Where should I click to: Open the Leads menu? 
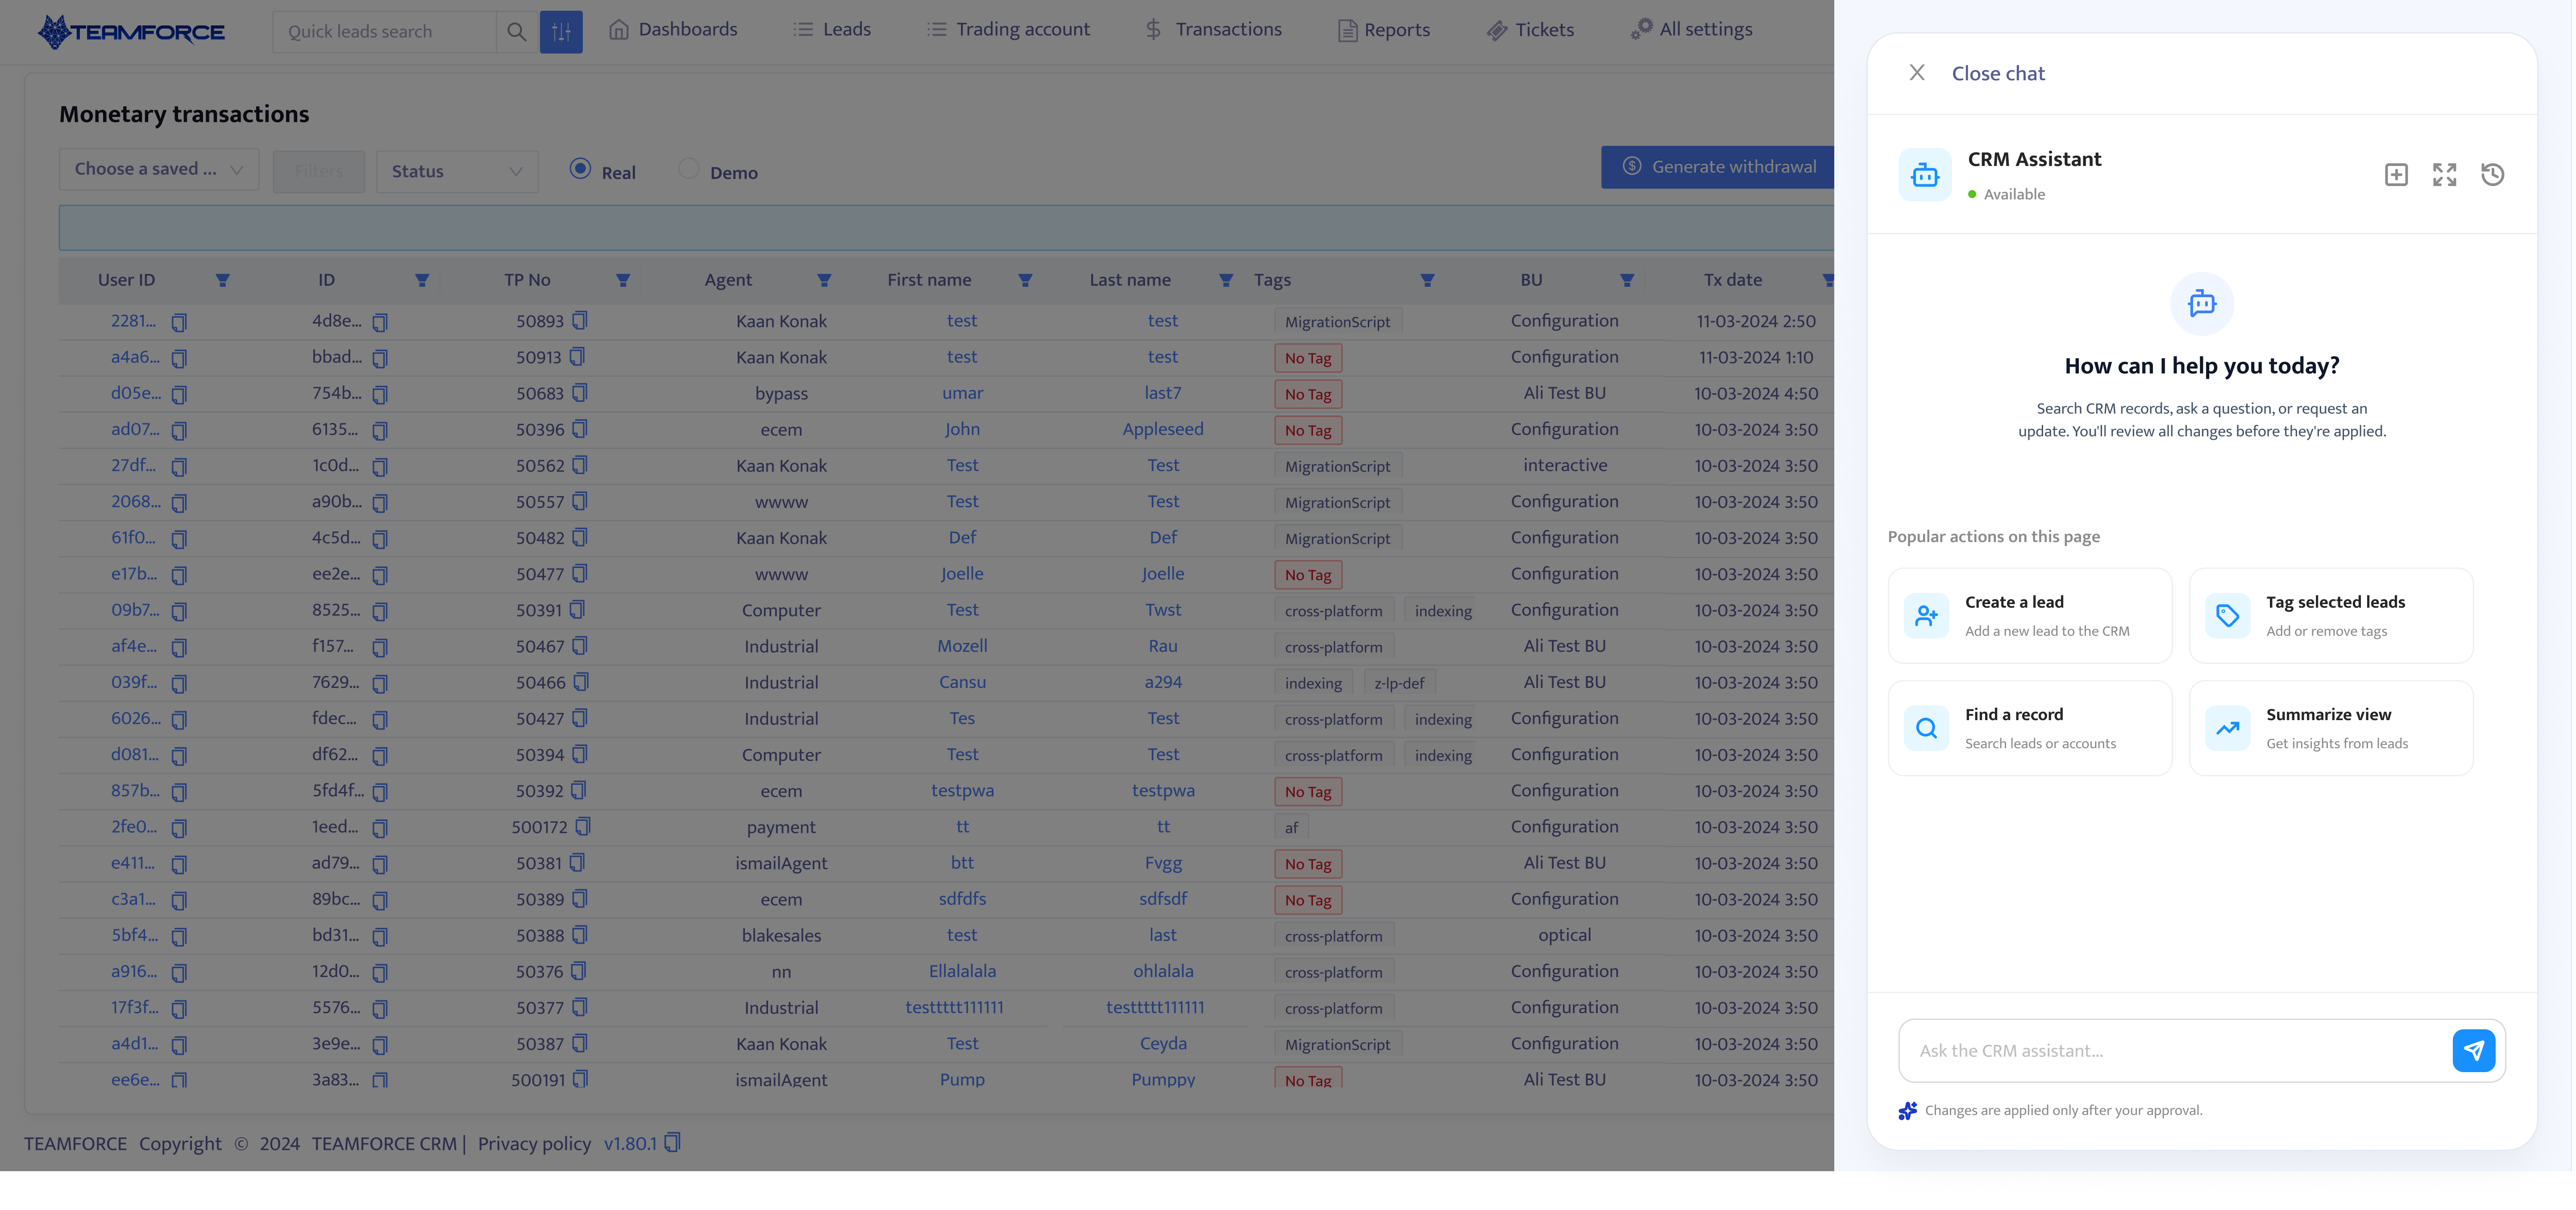[x=832, y=30]
